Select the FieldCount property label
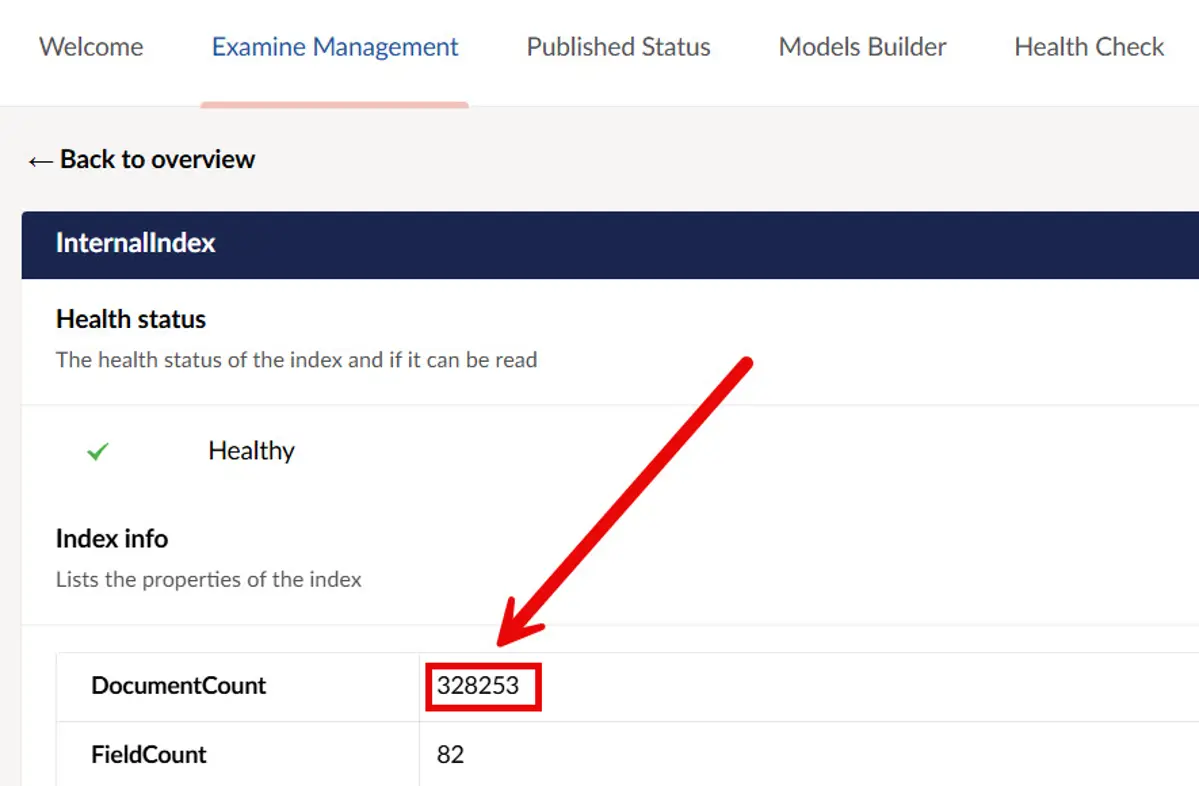1199x786 pixels. (149, 754)
